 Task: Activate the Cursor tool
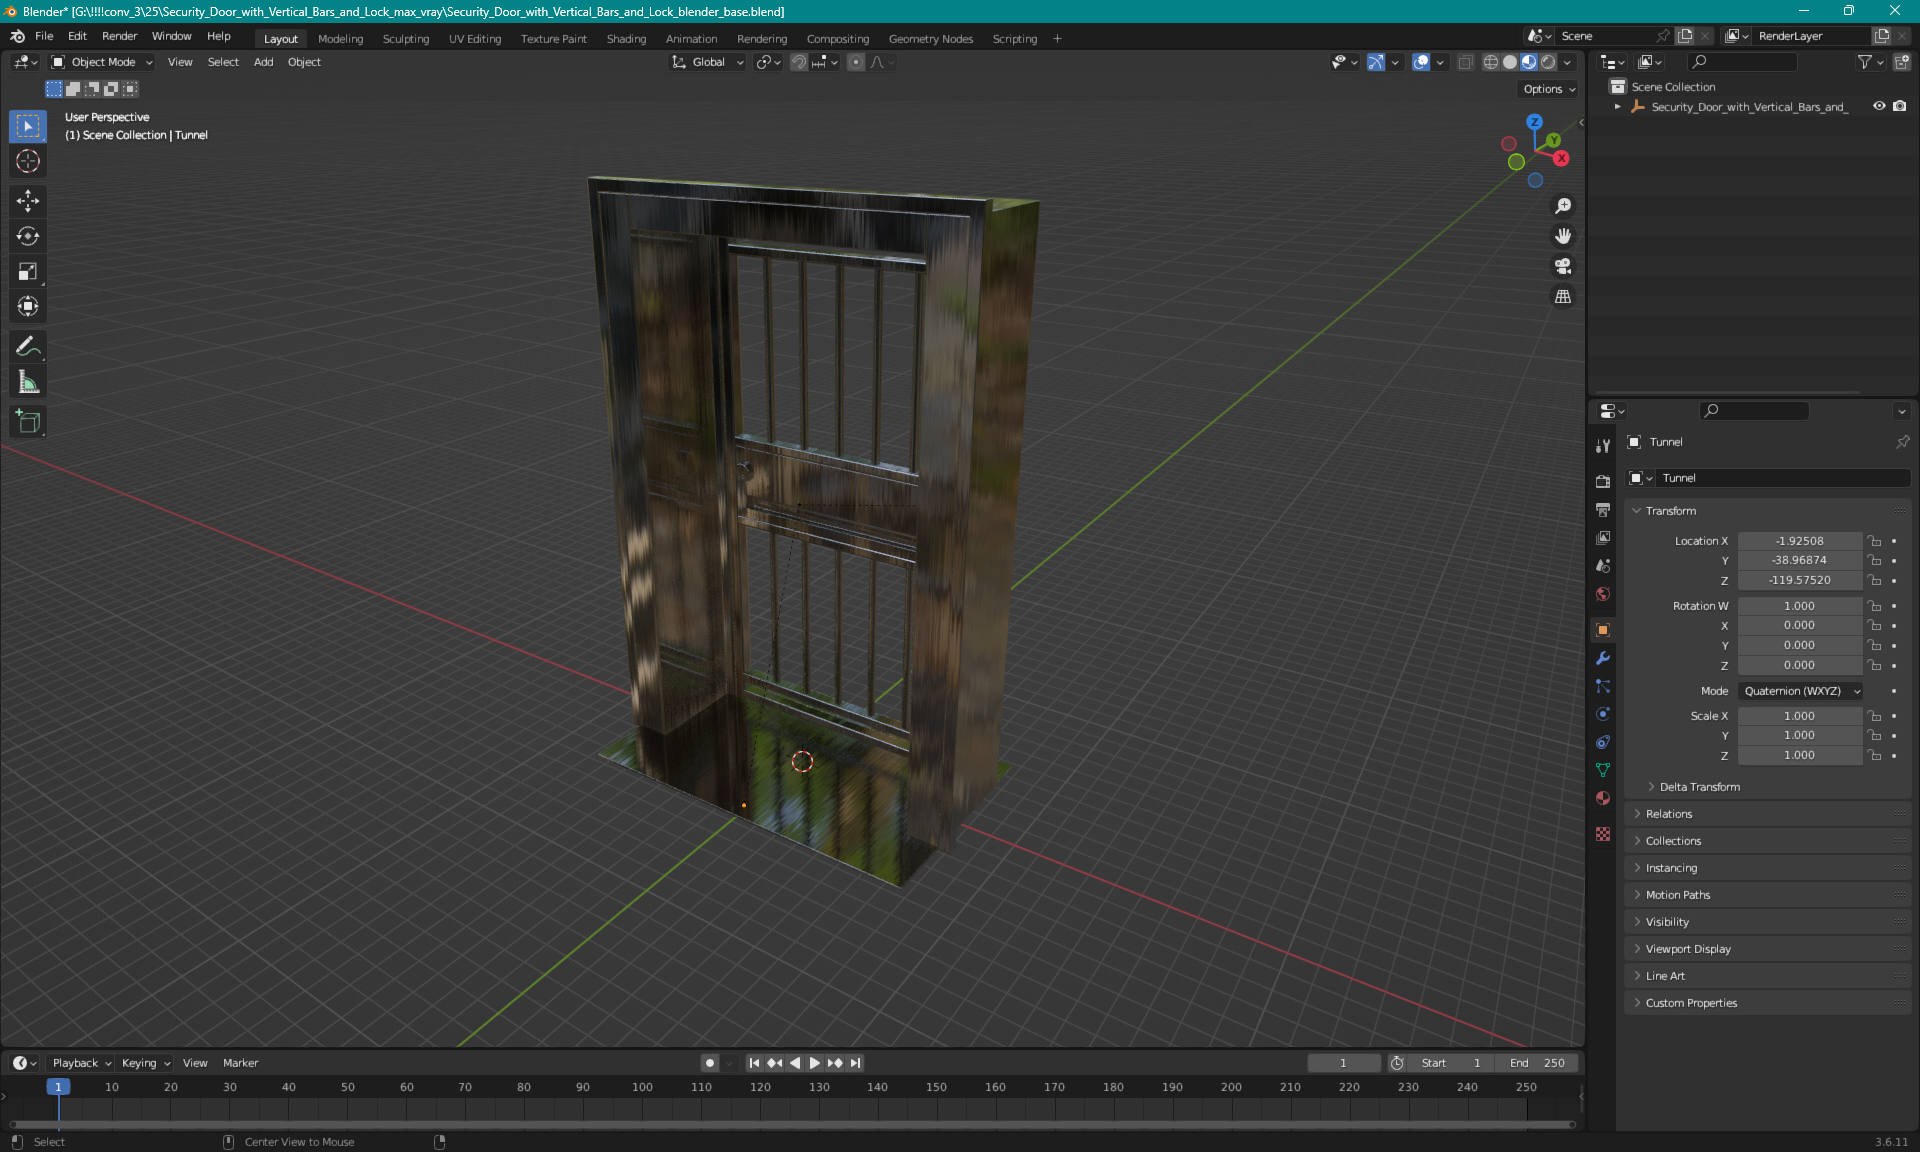28,161
